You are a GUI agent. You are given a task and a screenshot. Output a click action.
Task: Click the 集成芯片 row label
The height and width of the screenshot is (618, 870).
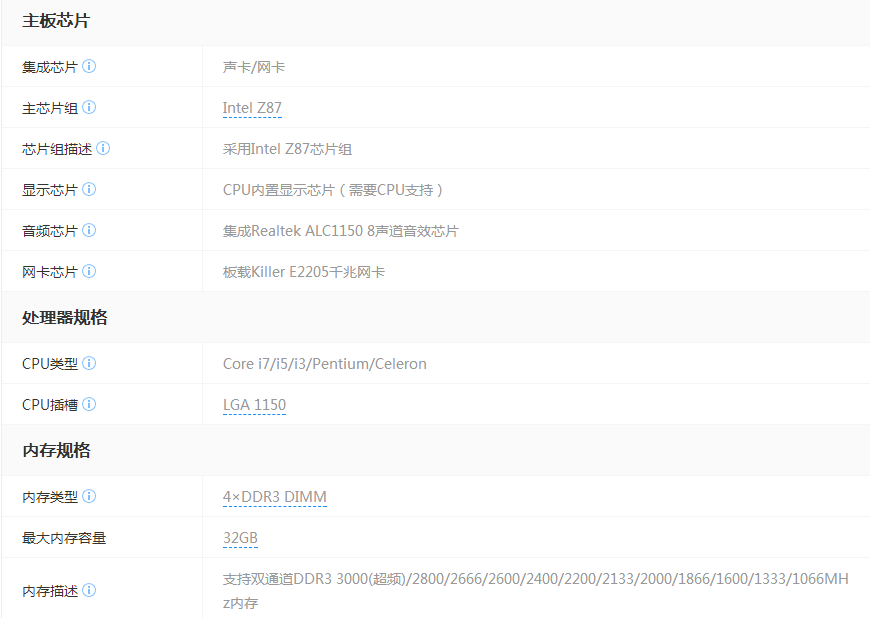[49, 67]
